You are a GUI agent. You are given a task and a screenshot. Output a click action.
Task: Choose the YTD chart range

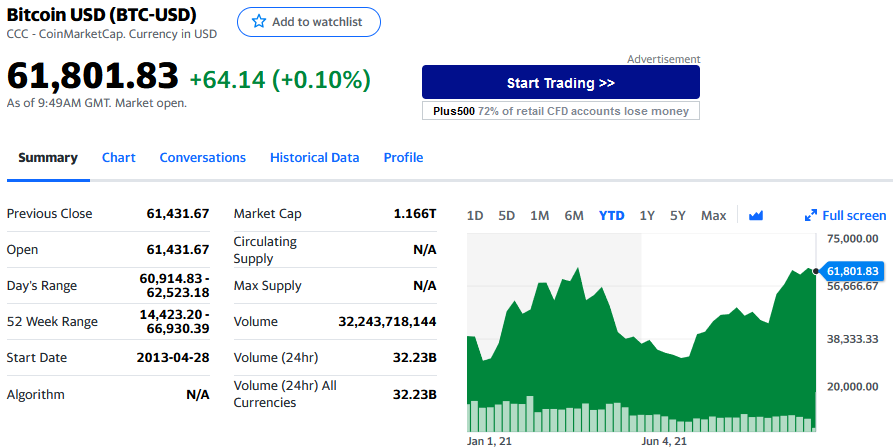point(611,215)
